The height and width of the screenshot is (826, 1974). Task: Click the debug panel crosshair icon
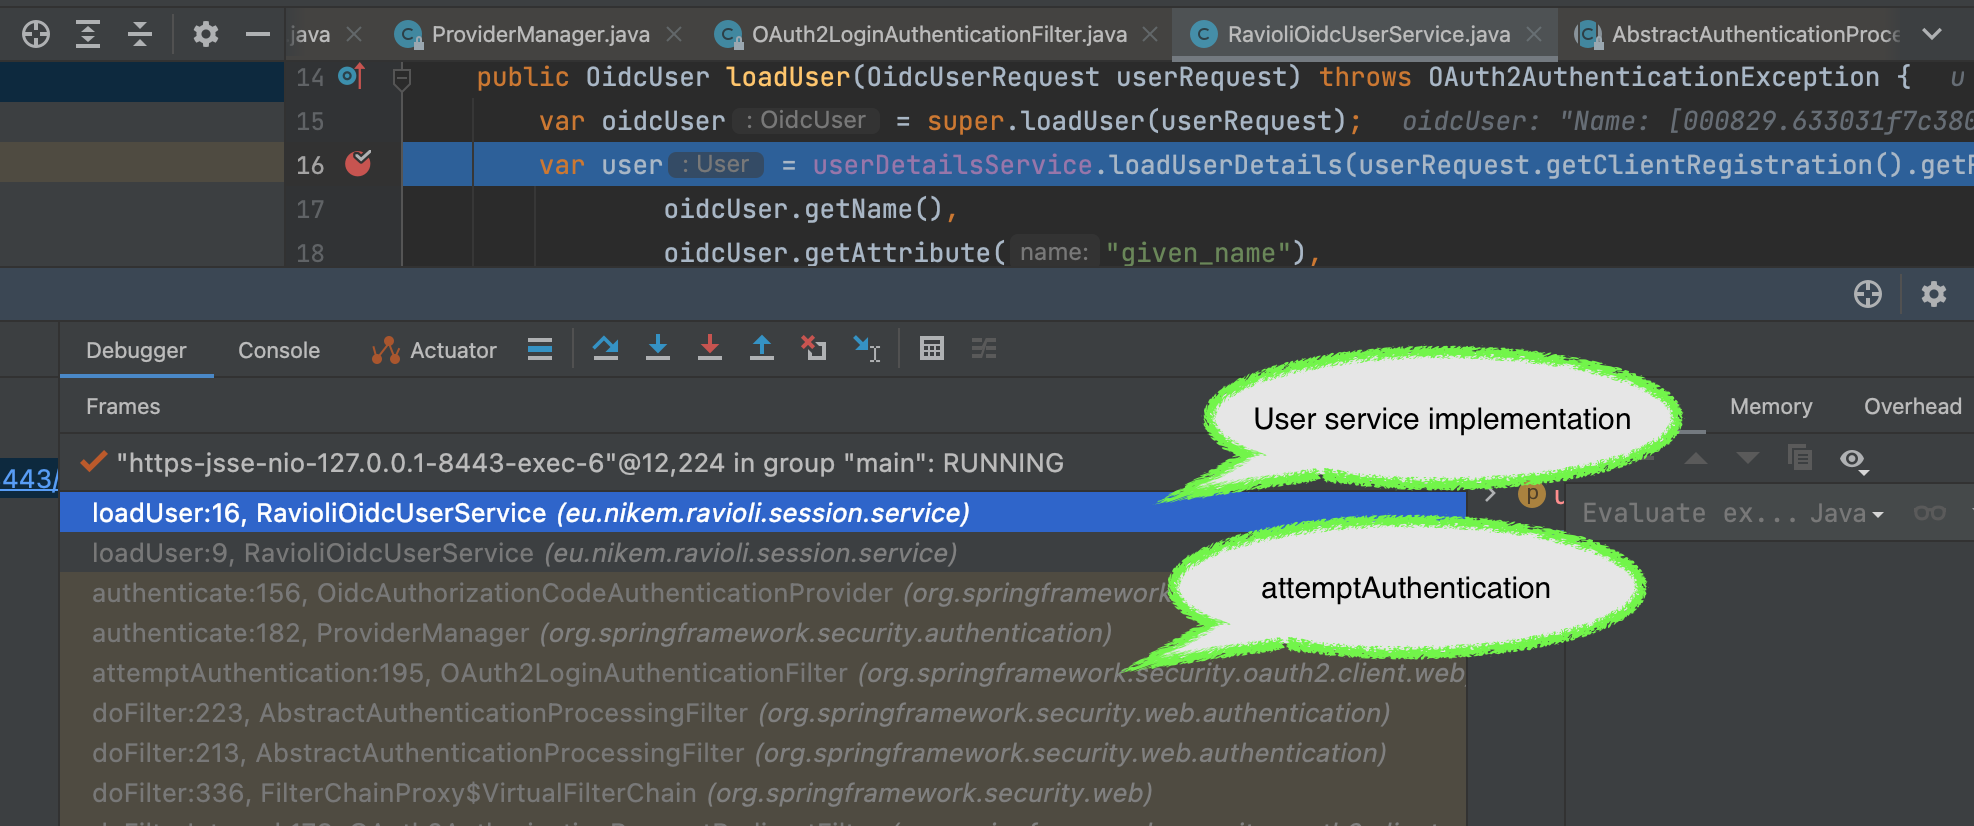pyautogui.click(x=1868, y=294)
